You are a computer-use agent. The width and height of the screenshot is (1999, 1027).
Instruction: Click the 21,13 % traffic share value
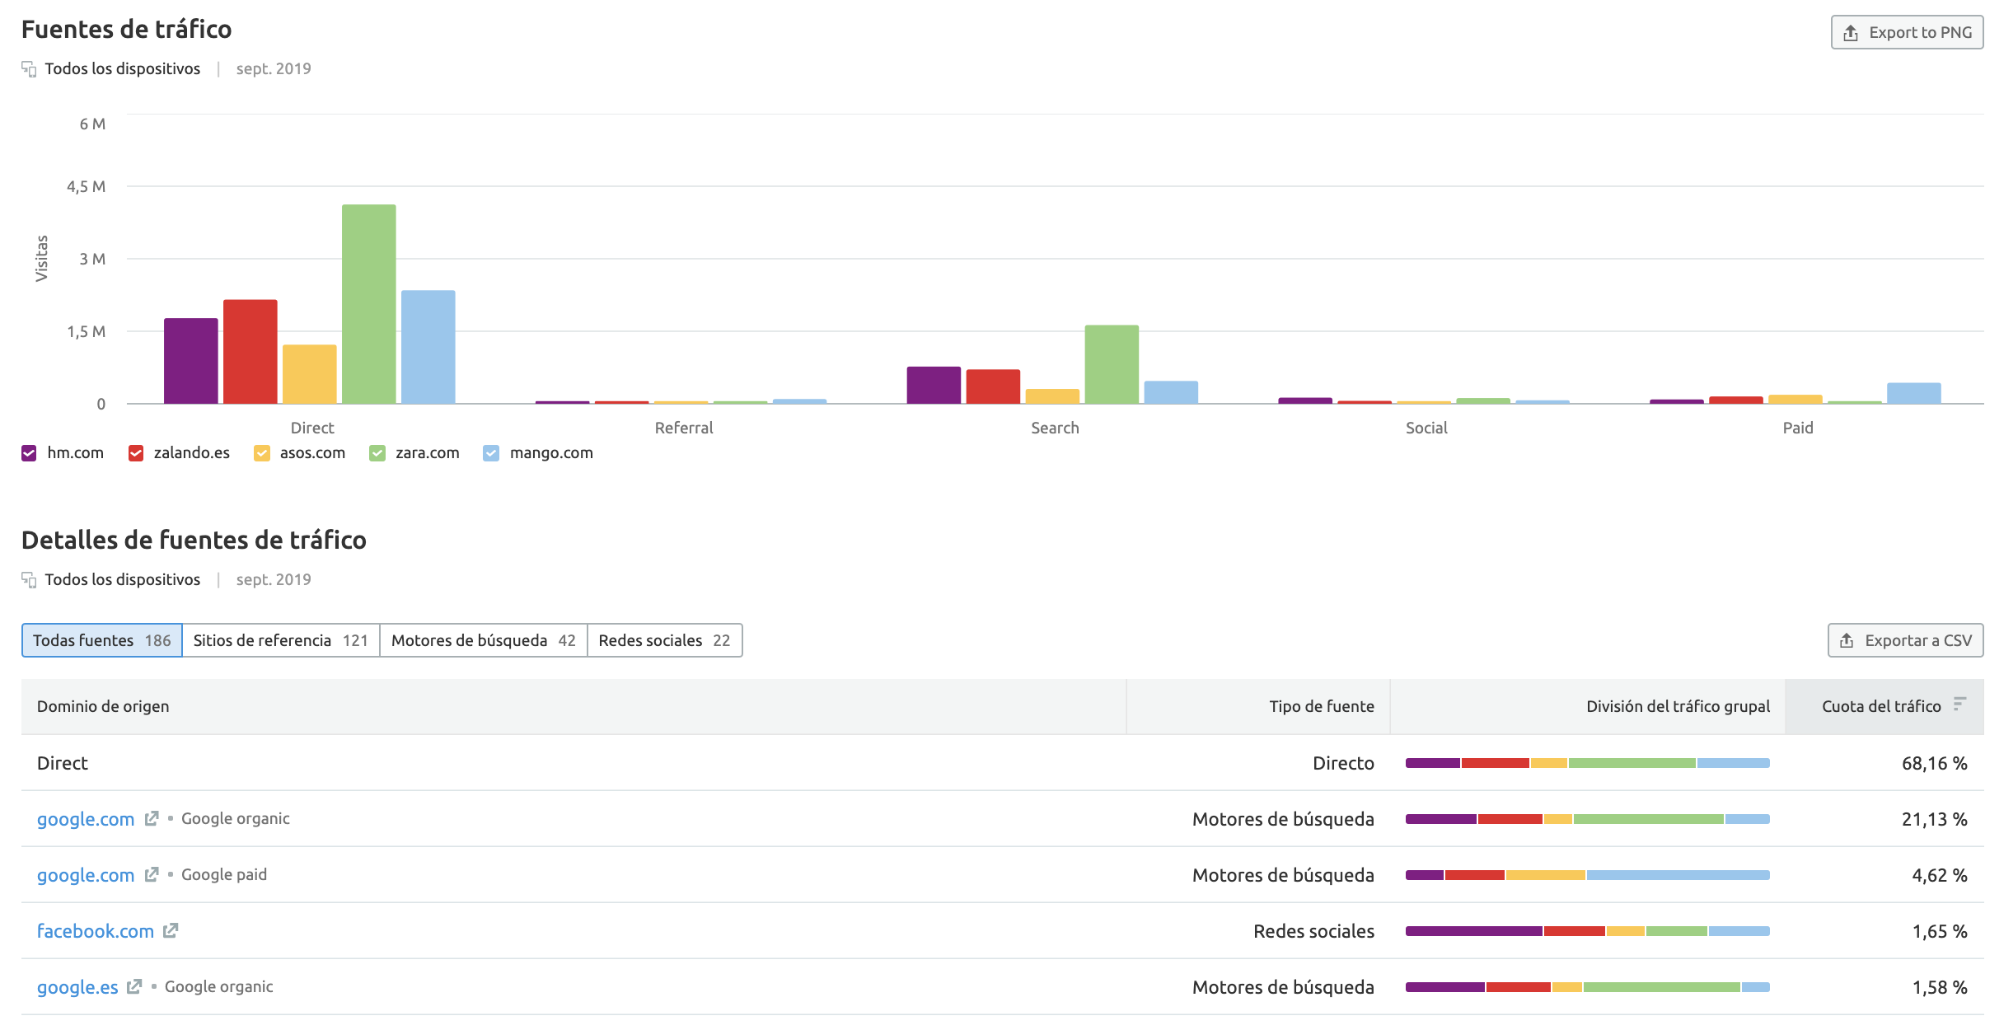pos(1934,819)
